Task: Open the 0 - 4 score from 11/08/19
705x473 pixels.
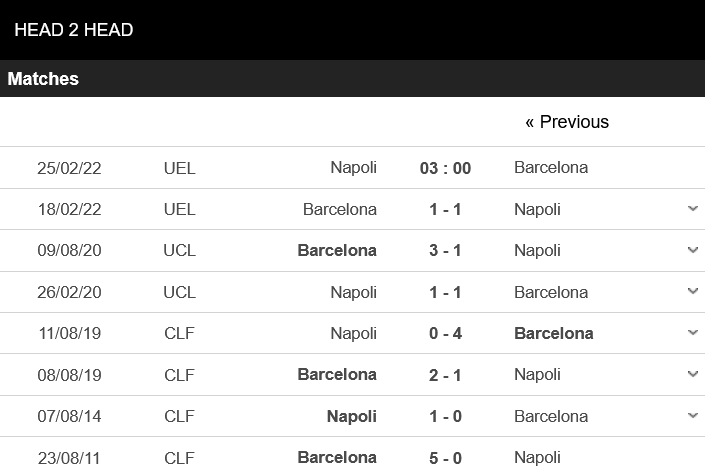Action: pyautogui.click(x=445, y=334)
